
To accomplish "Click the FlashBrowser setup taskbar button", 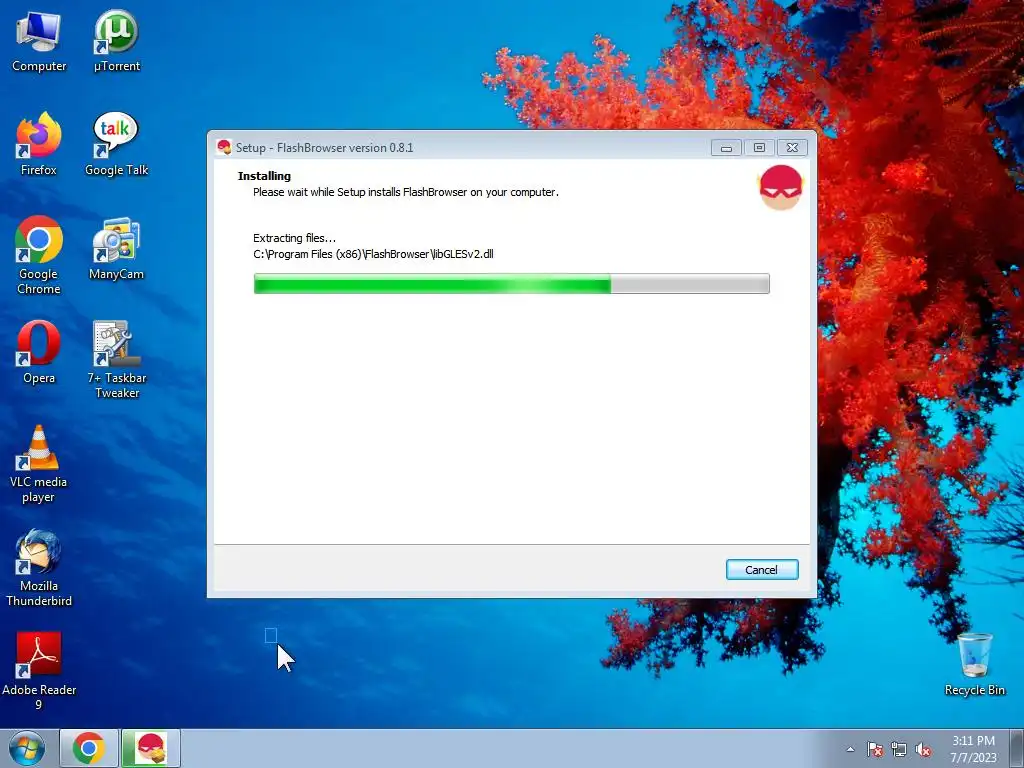I will [x=151, y=748].
